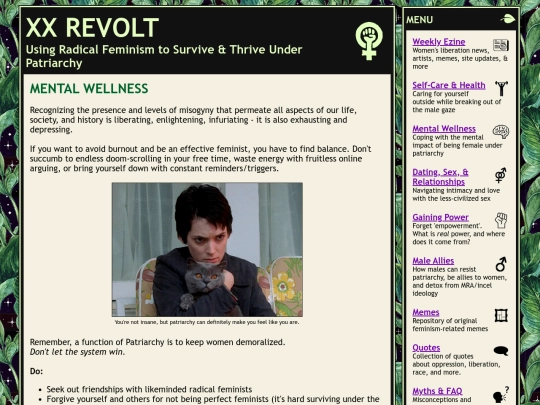Click the male symbol icon beside Male Allies

[x=501, y=264]
